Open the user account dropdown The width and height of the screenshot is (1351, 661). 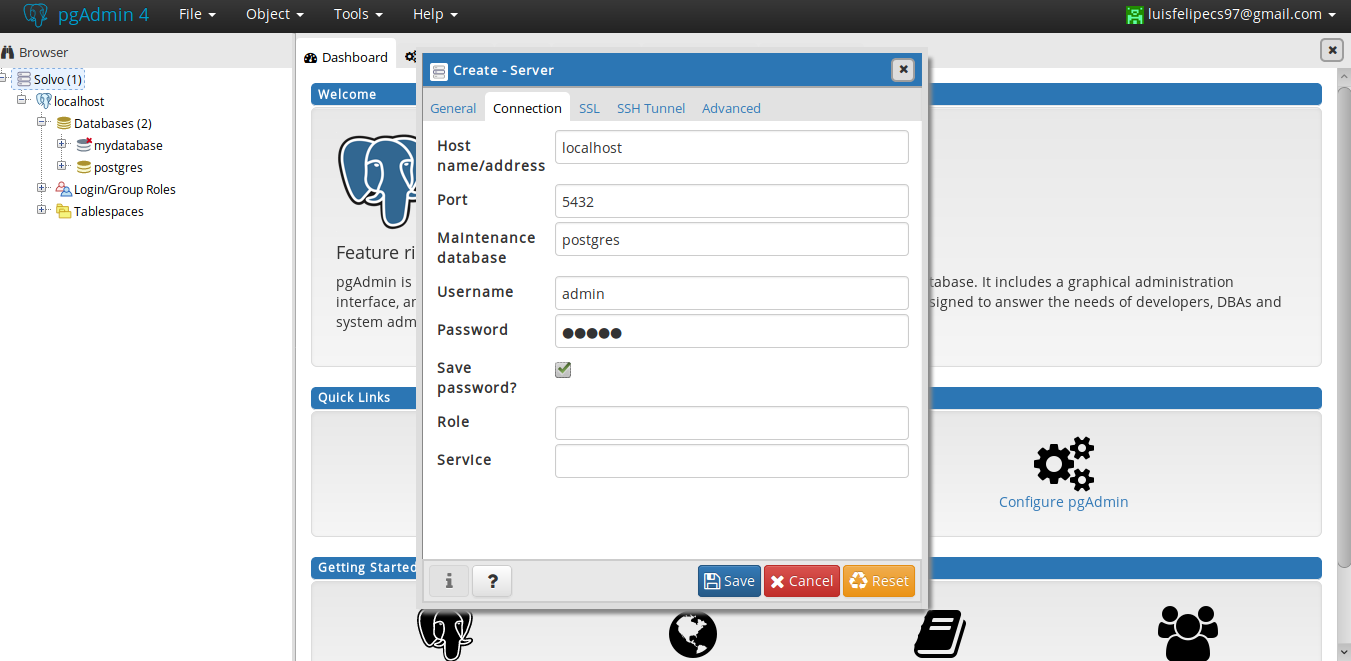[x=1231, y=14]
